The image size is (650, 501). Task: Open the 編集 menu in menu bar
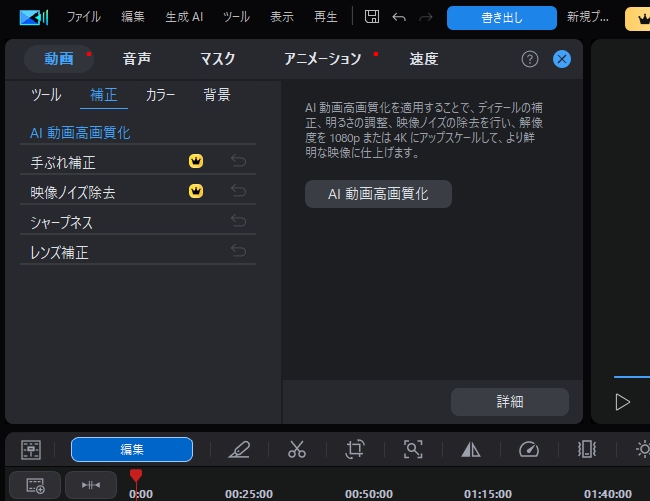[x=133, y=17]
